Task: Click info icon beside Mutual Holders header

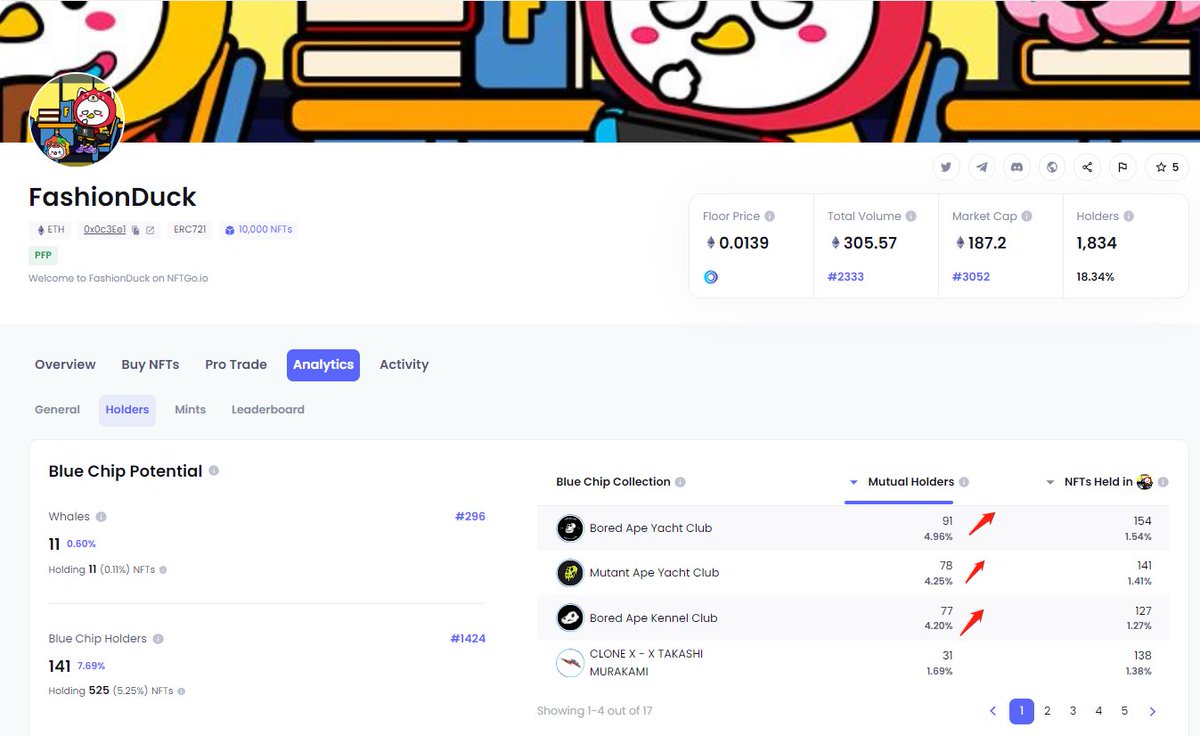Action: pos(964,482)
